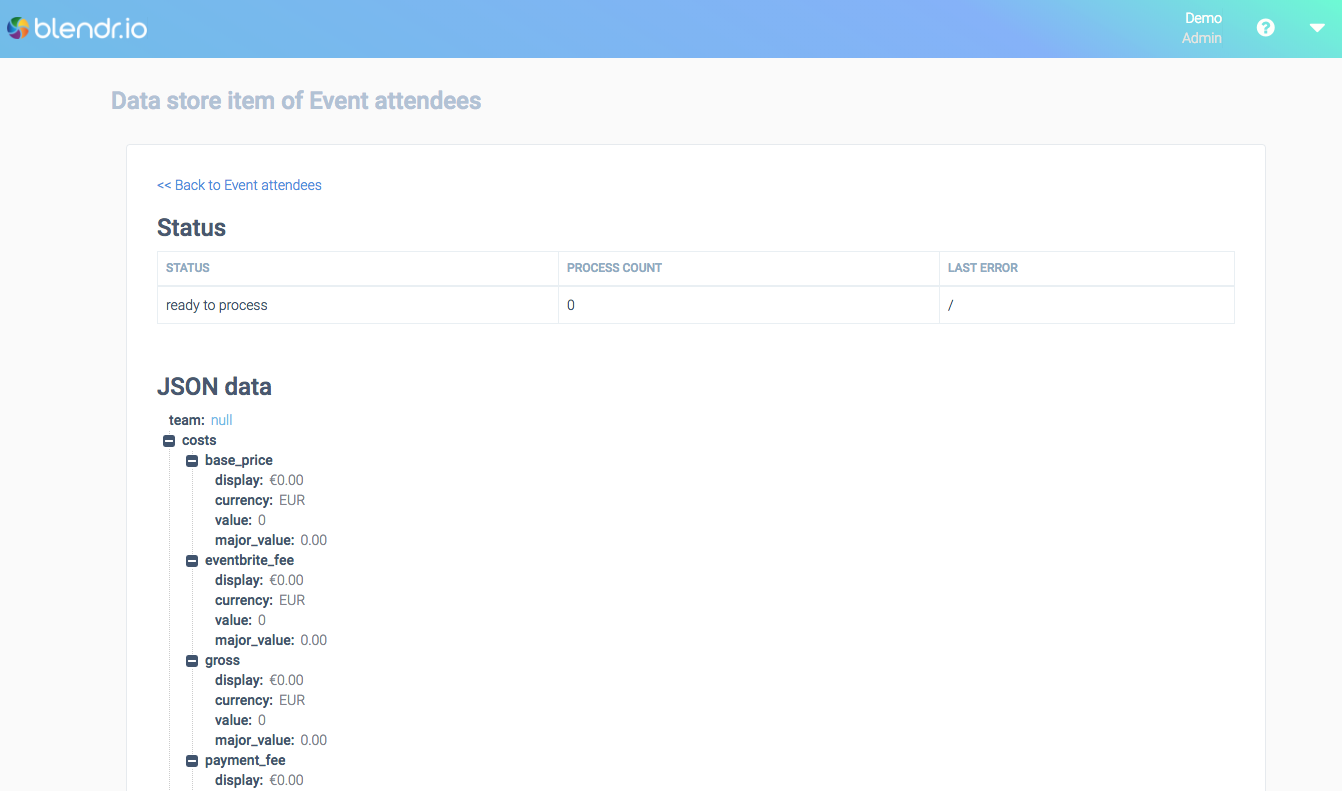Select the 'ready to process' status cell

coord(358,305)
